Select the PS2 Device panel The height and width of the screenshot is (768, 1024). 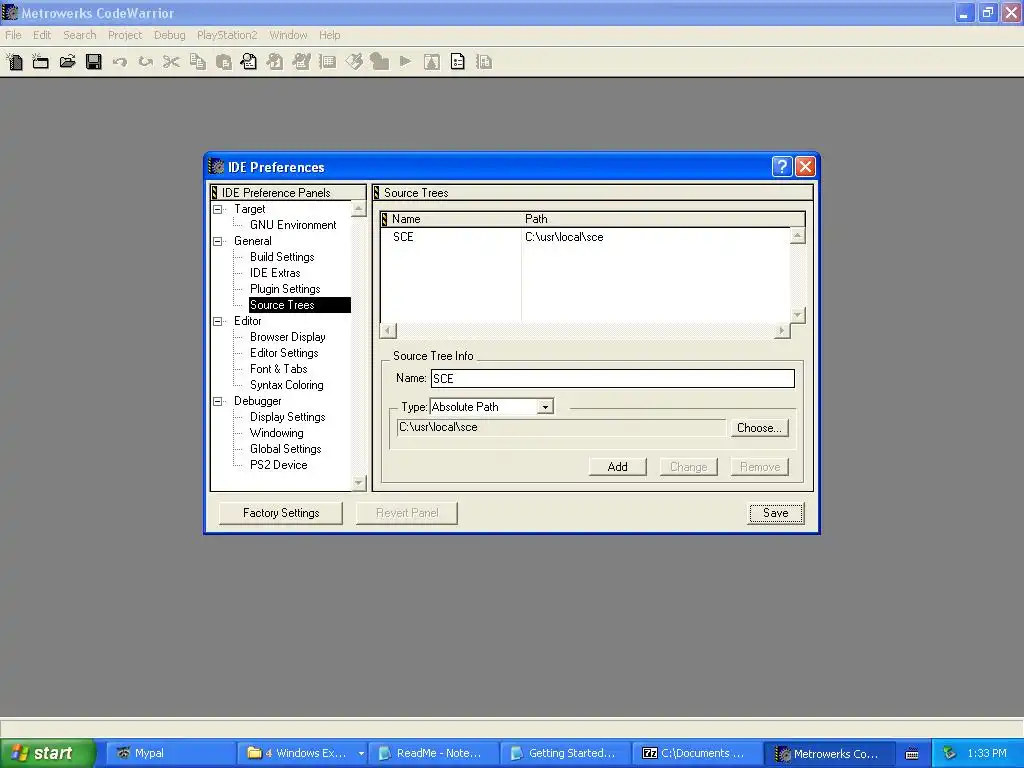click(278, 465)
